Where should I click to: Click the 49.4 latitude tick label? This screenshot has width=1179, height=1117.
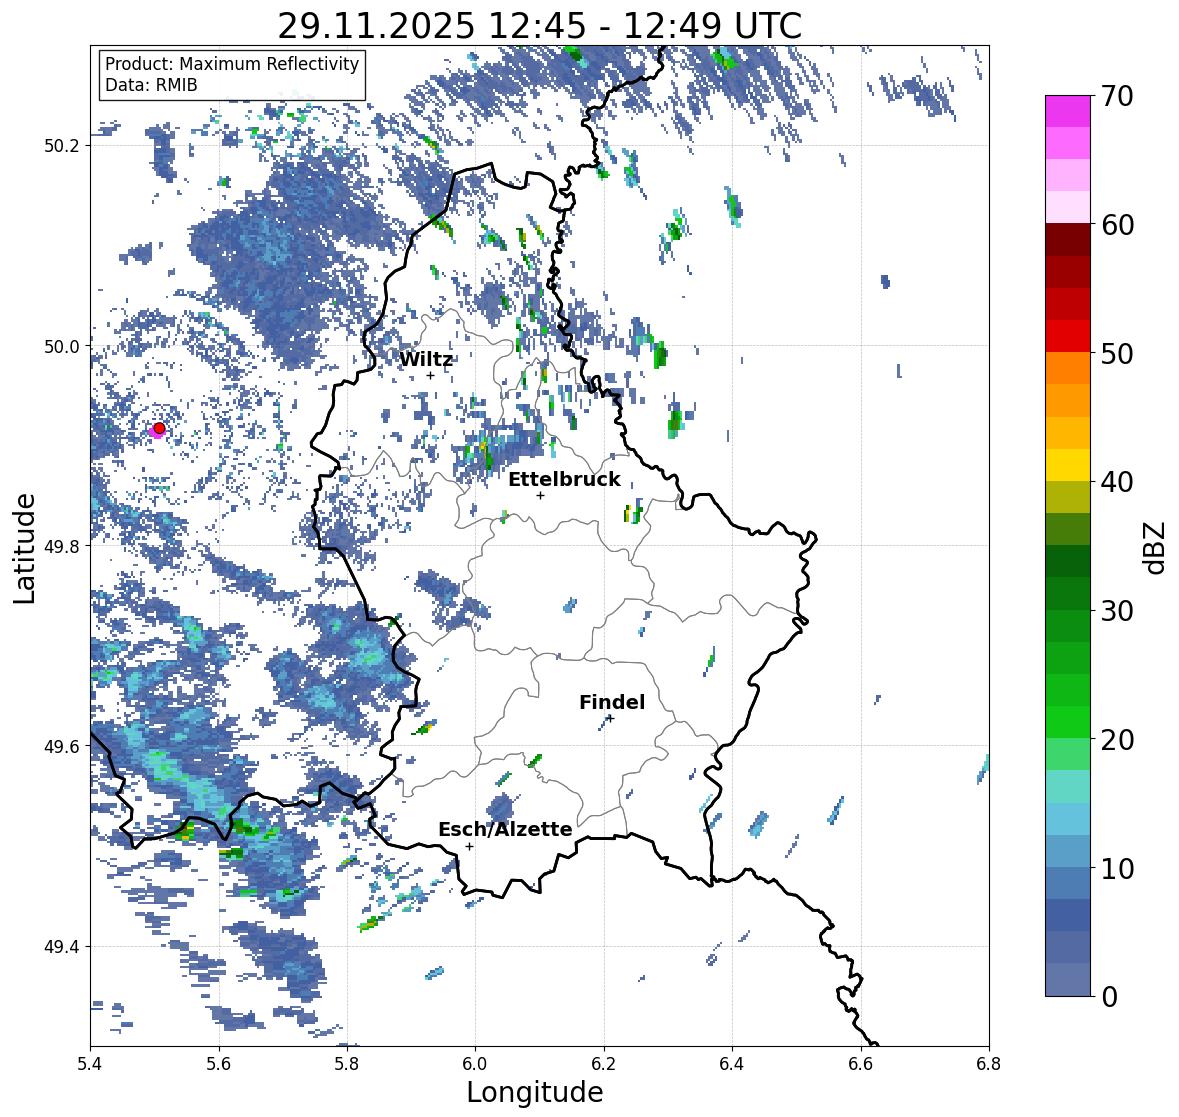[62, 947]
